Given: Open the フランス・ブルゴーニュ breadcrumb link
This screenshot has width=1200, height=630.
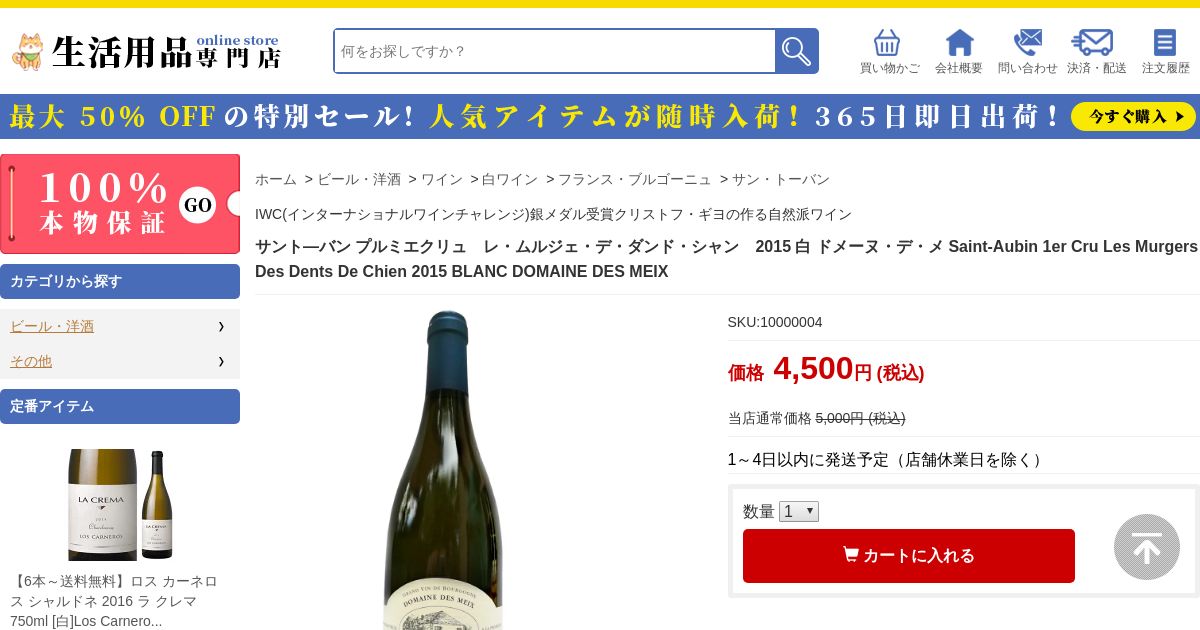Looking at the screenshot, I should (x=634, y=179).
